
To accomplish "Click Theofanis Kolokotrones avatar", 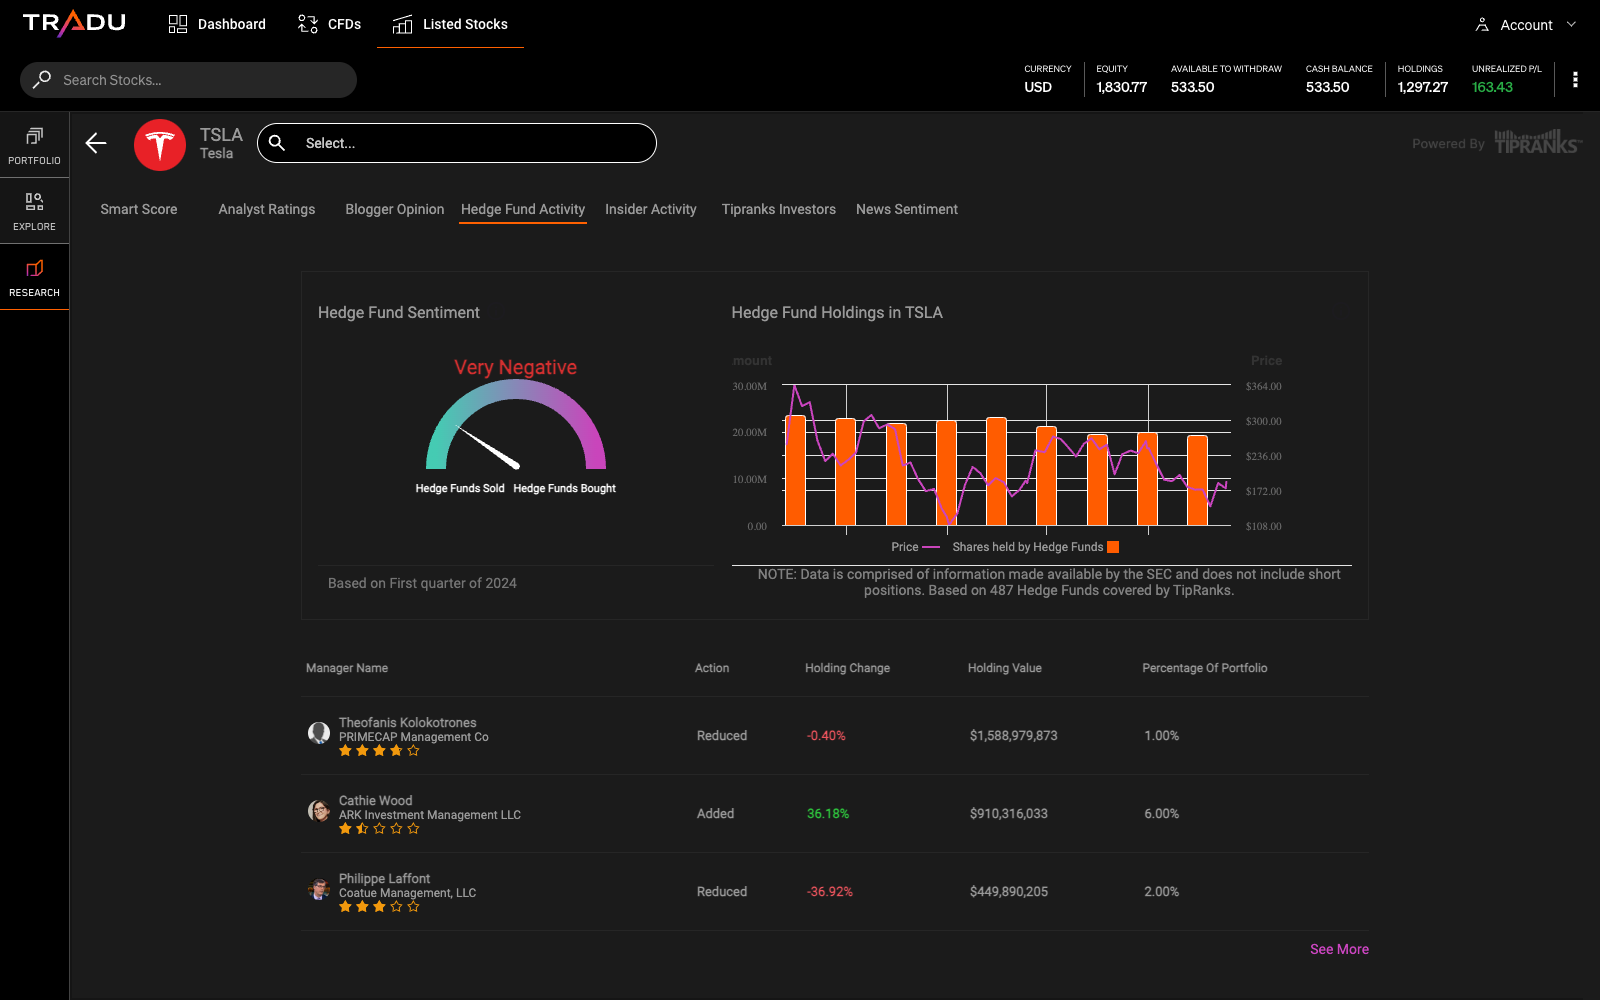I will [319, 733].
